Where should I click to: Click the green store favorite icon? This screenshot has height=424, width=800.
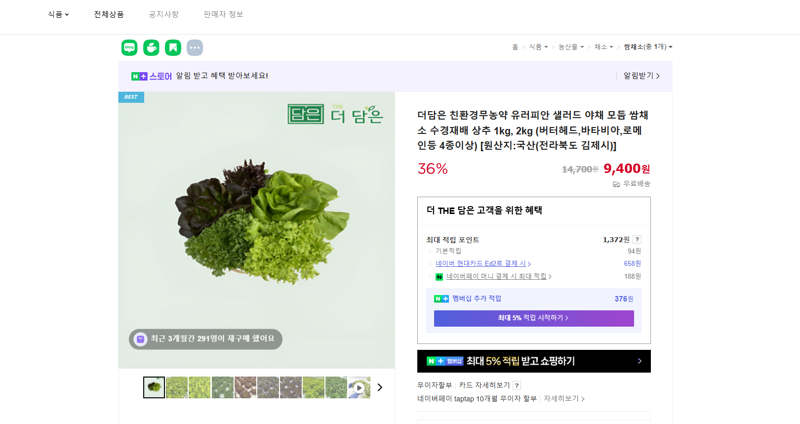tap(152, 47)
